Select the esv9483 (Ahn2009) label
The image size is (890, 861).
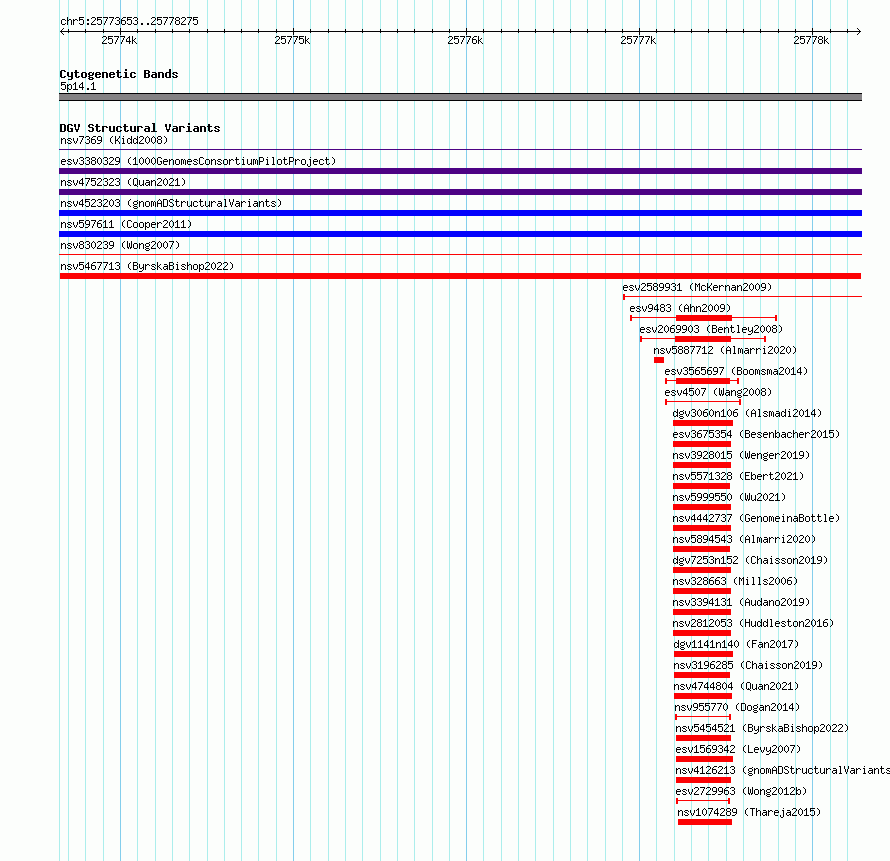(x=680, y=308)
